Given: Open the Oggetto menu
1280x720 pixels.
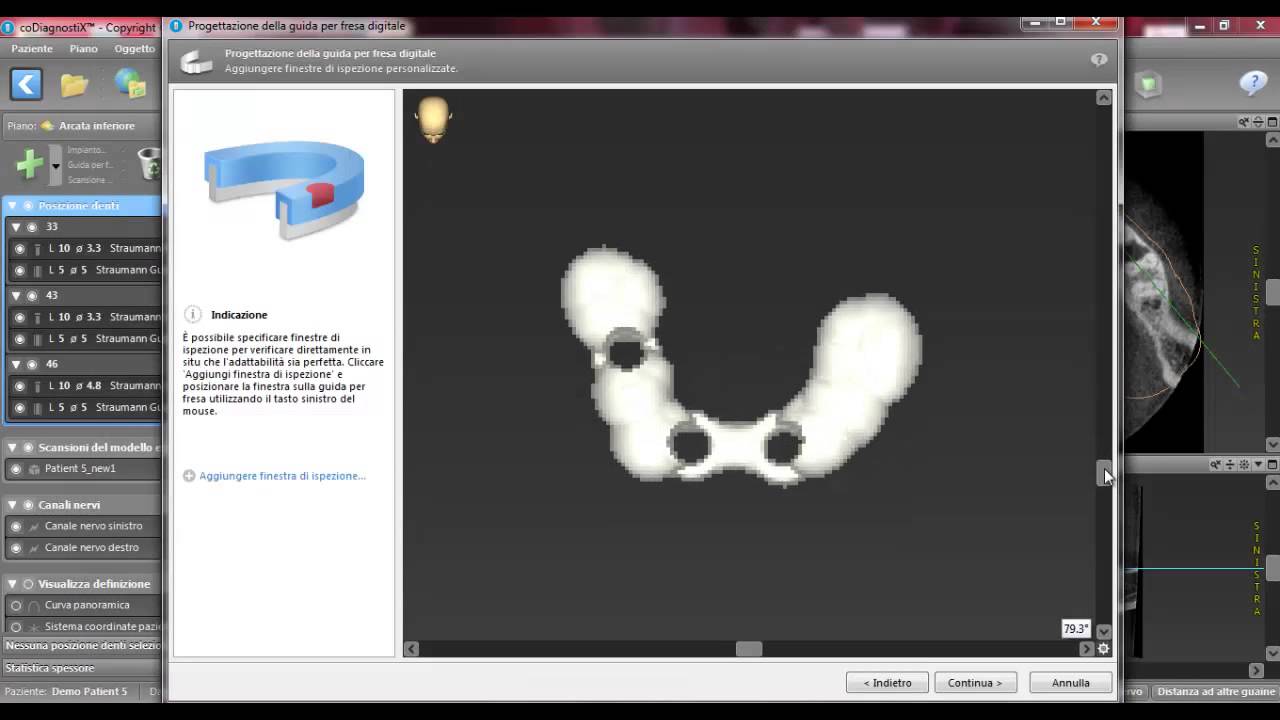Looking at the screenshot, I should click(x=135, y=48).
